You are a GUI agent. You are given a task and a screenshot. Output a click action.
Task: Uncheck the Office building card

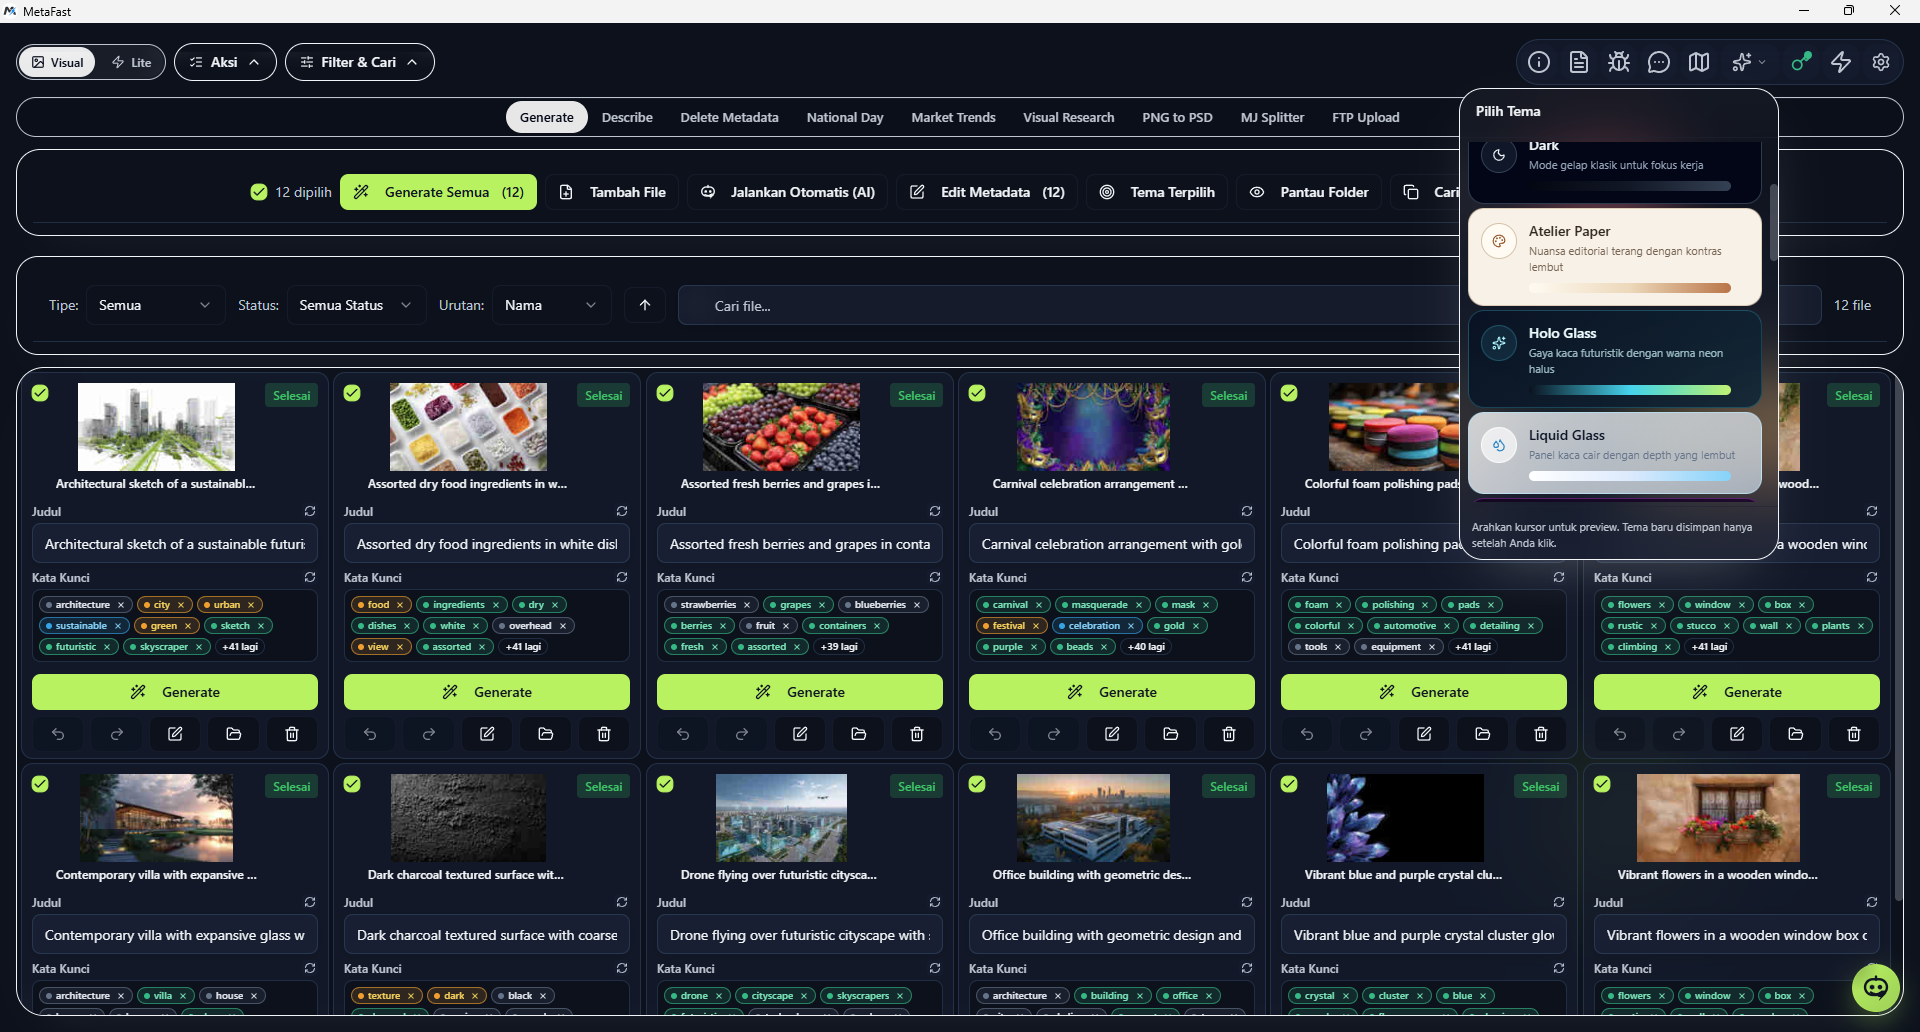(x=977, y=784)
